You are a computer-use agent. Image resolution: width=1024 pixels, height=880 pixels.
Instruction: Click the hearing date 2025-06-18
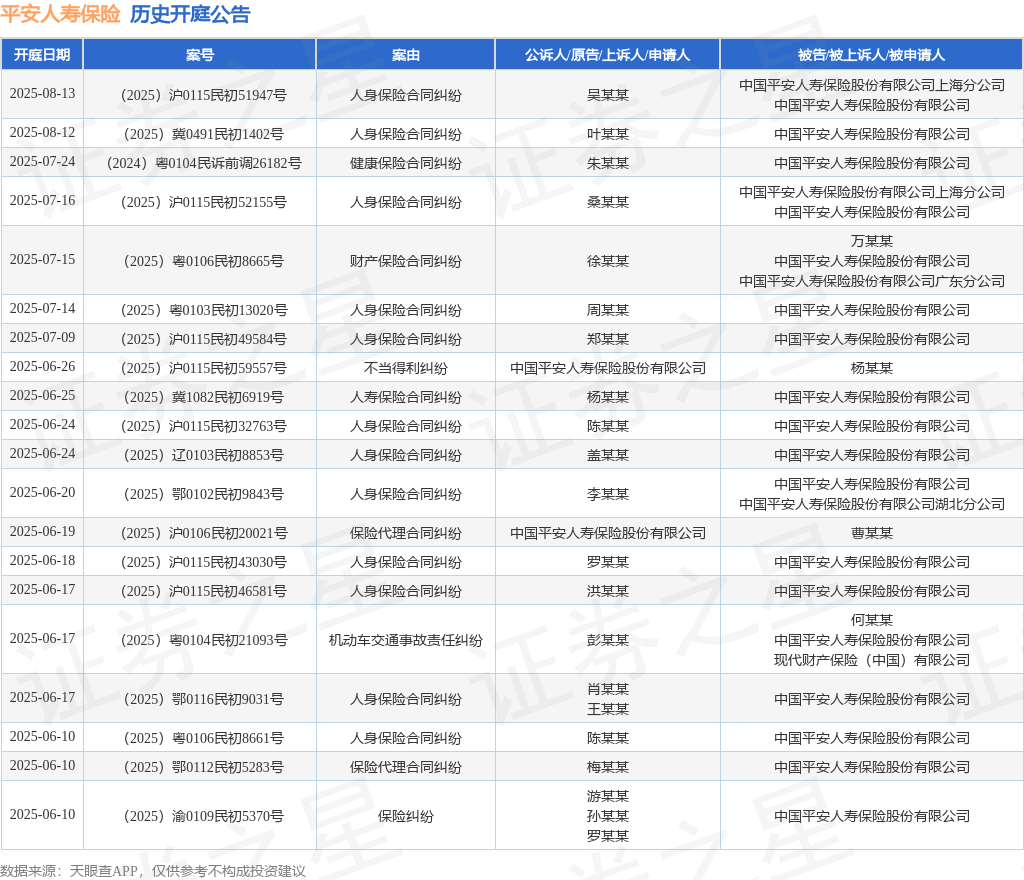click(42, 560)
